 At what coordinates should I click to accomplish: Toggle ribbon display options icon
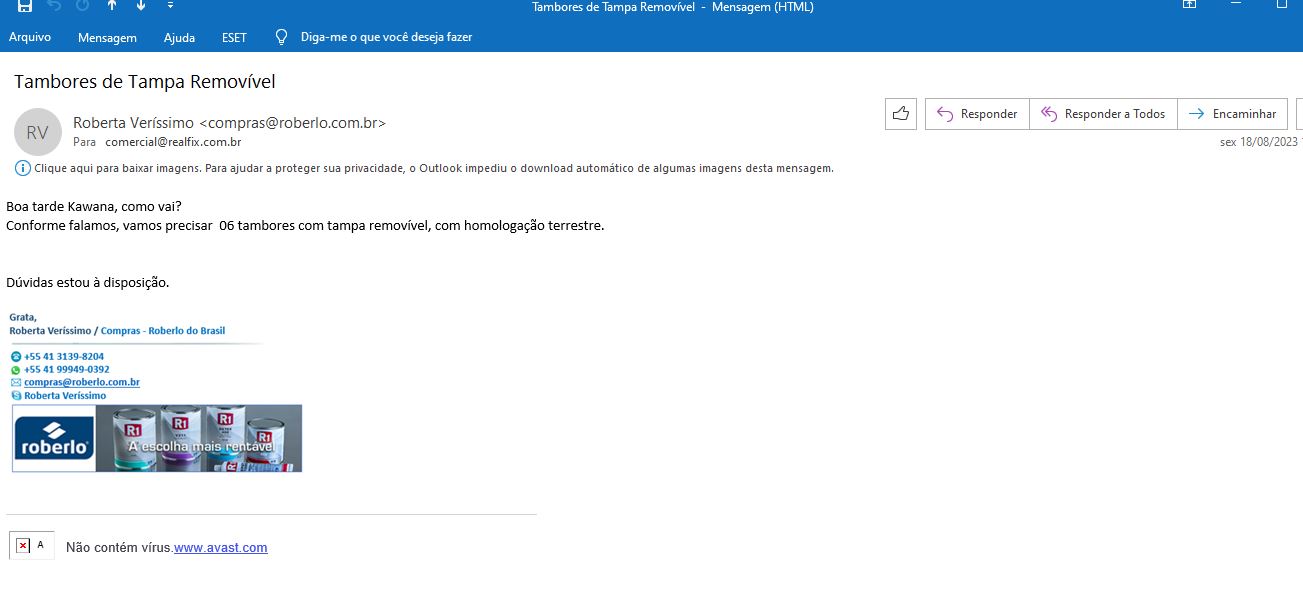click(1190, 6)
